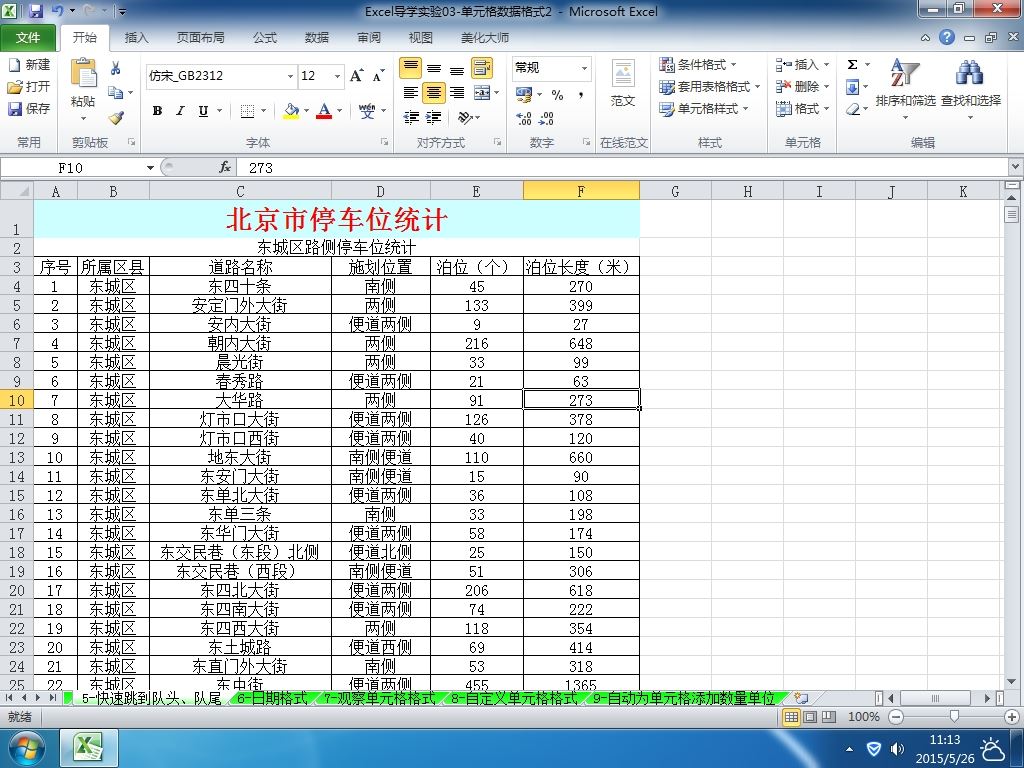The height and width of the screenshot is (768, 1024).
Task: Decrease the cell indent
Action: 411,118
